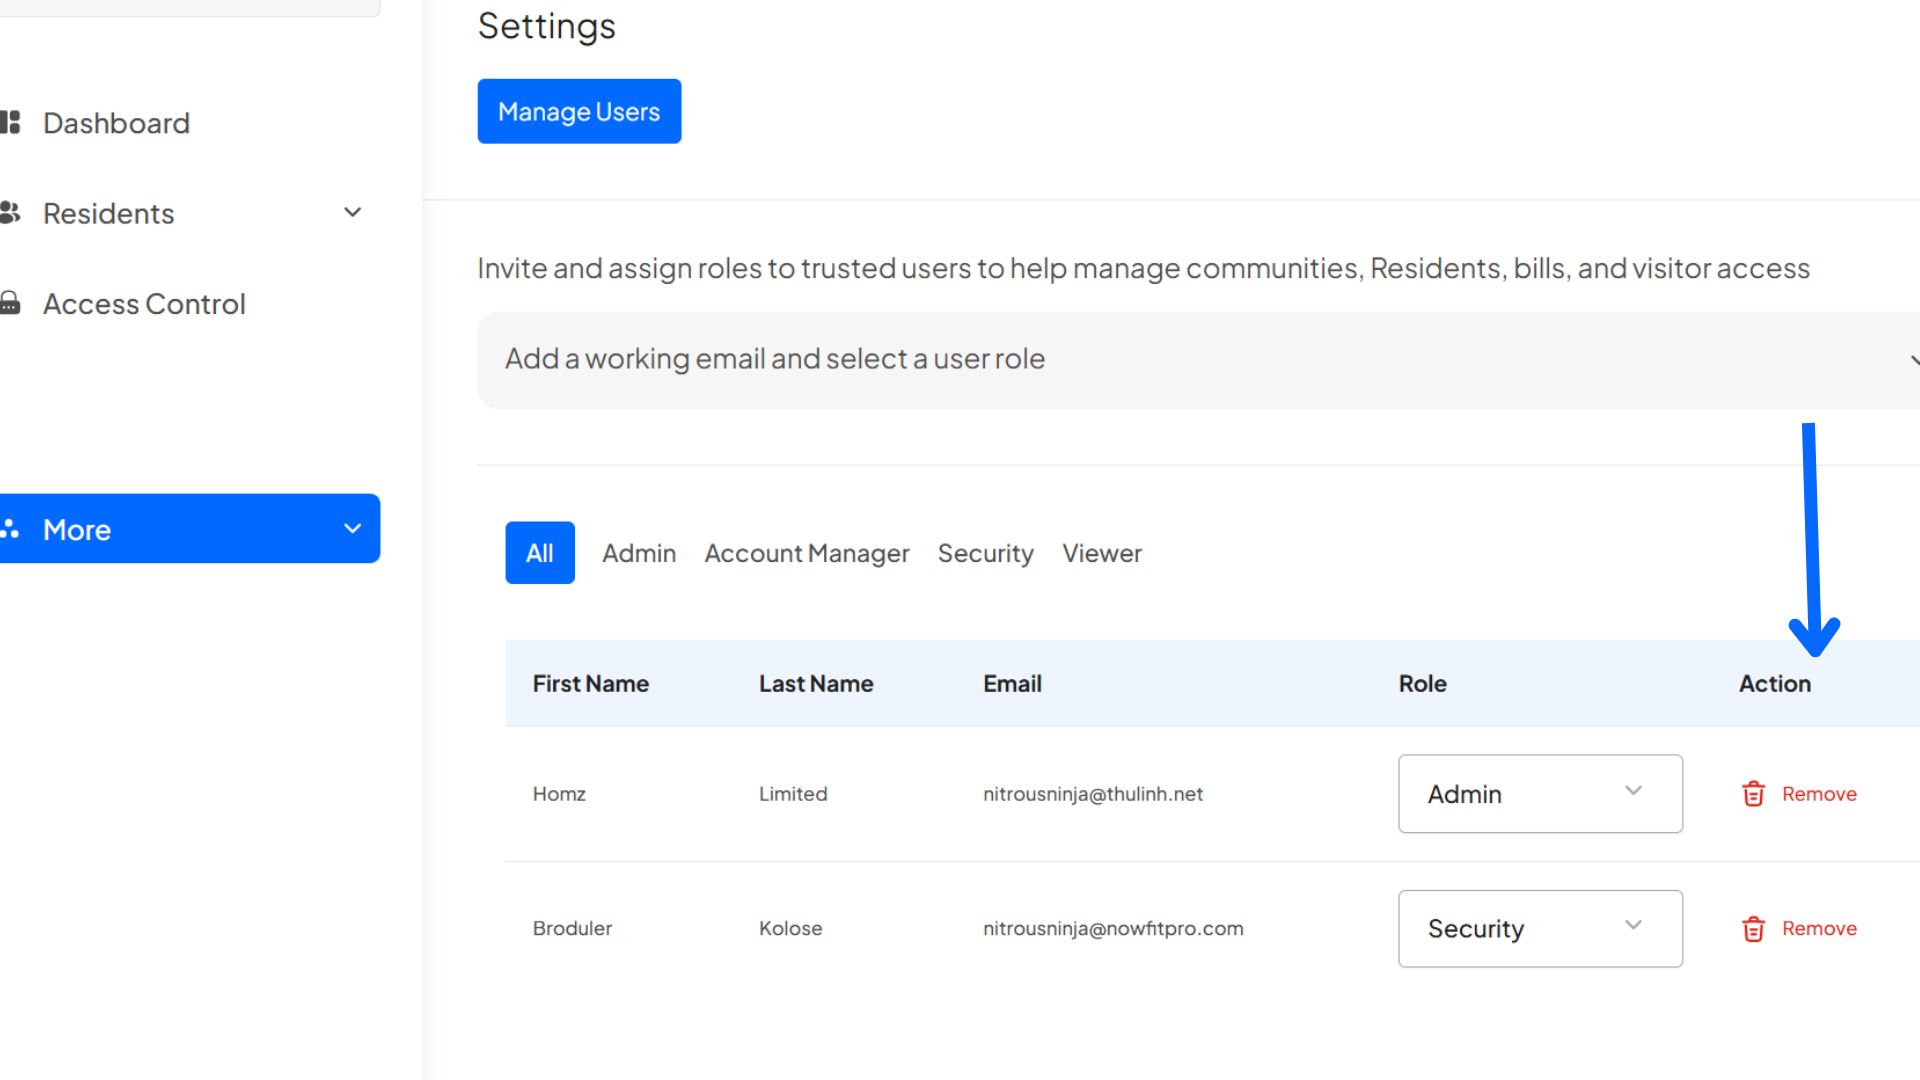This screenshot has width=1920, height=1080.
Task: Click the trash icon next to Homz Limited
Action: 1752,793
